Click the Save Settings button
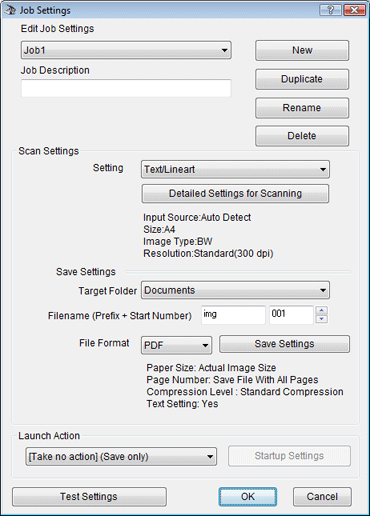 (284, 344)
